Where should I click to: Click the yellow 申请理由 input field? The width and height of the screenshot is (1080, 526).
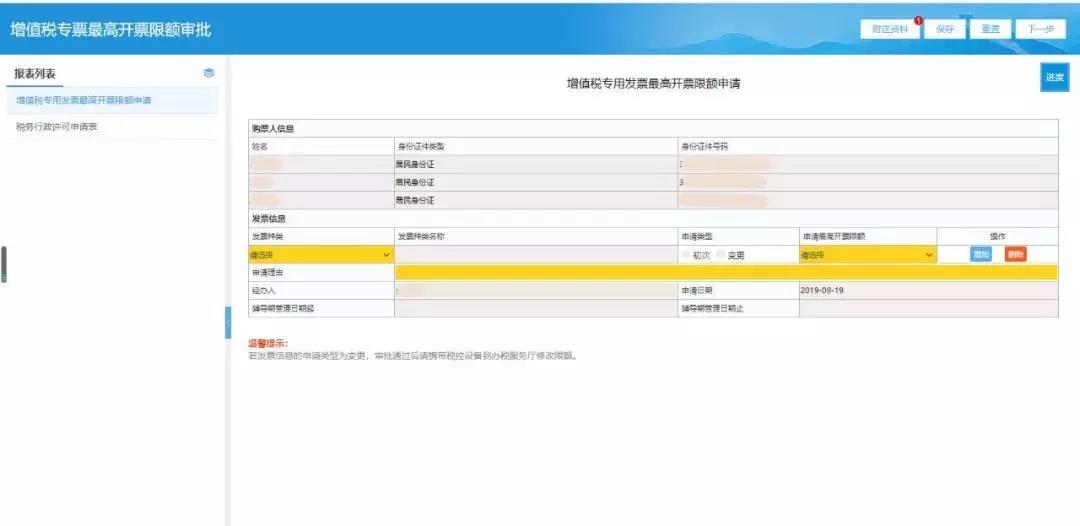tap(725, 272)
